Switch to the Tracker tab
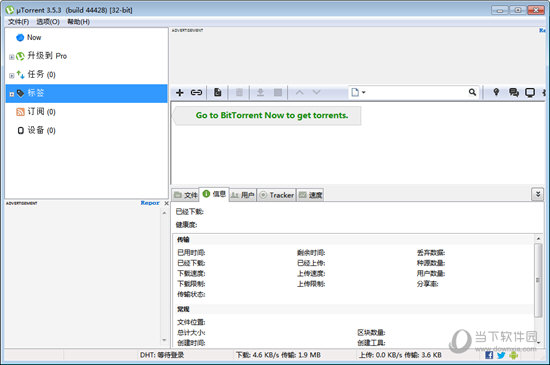Image resolution: width=550 pixels, height=365 pixels. coord(276,195)
